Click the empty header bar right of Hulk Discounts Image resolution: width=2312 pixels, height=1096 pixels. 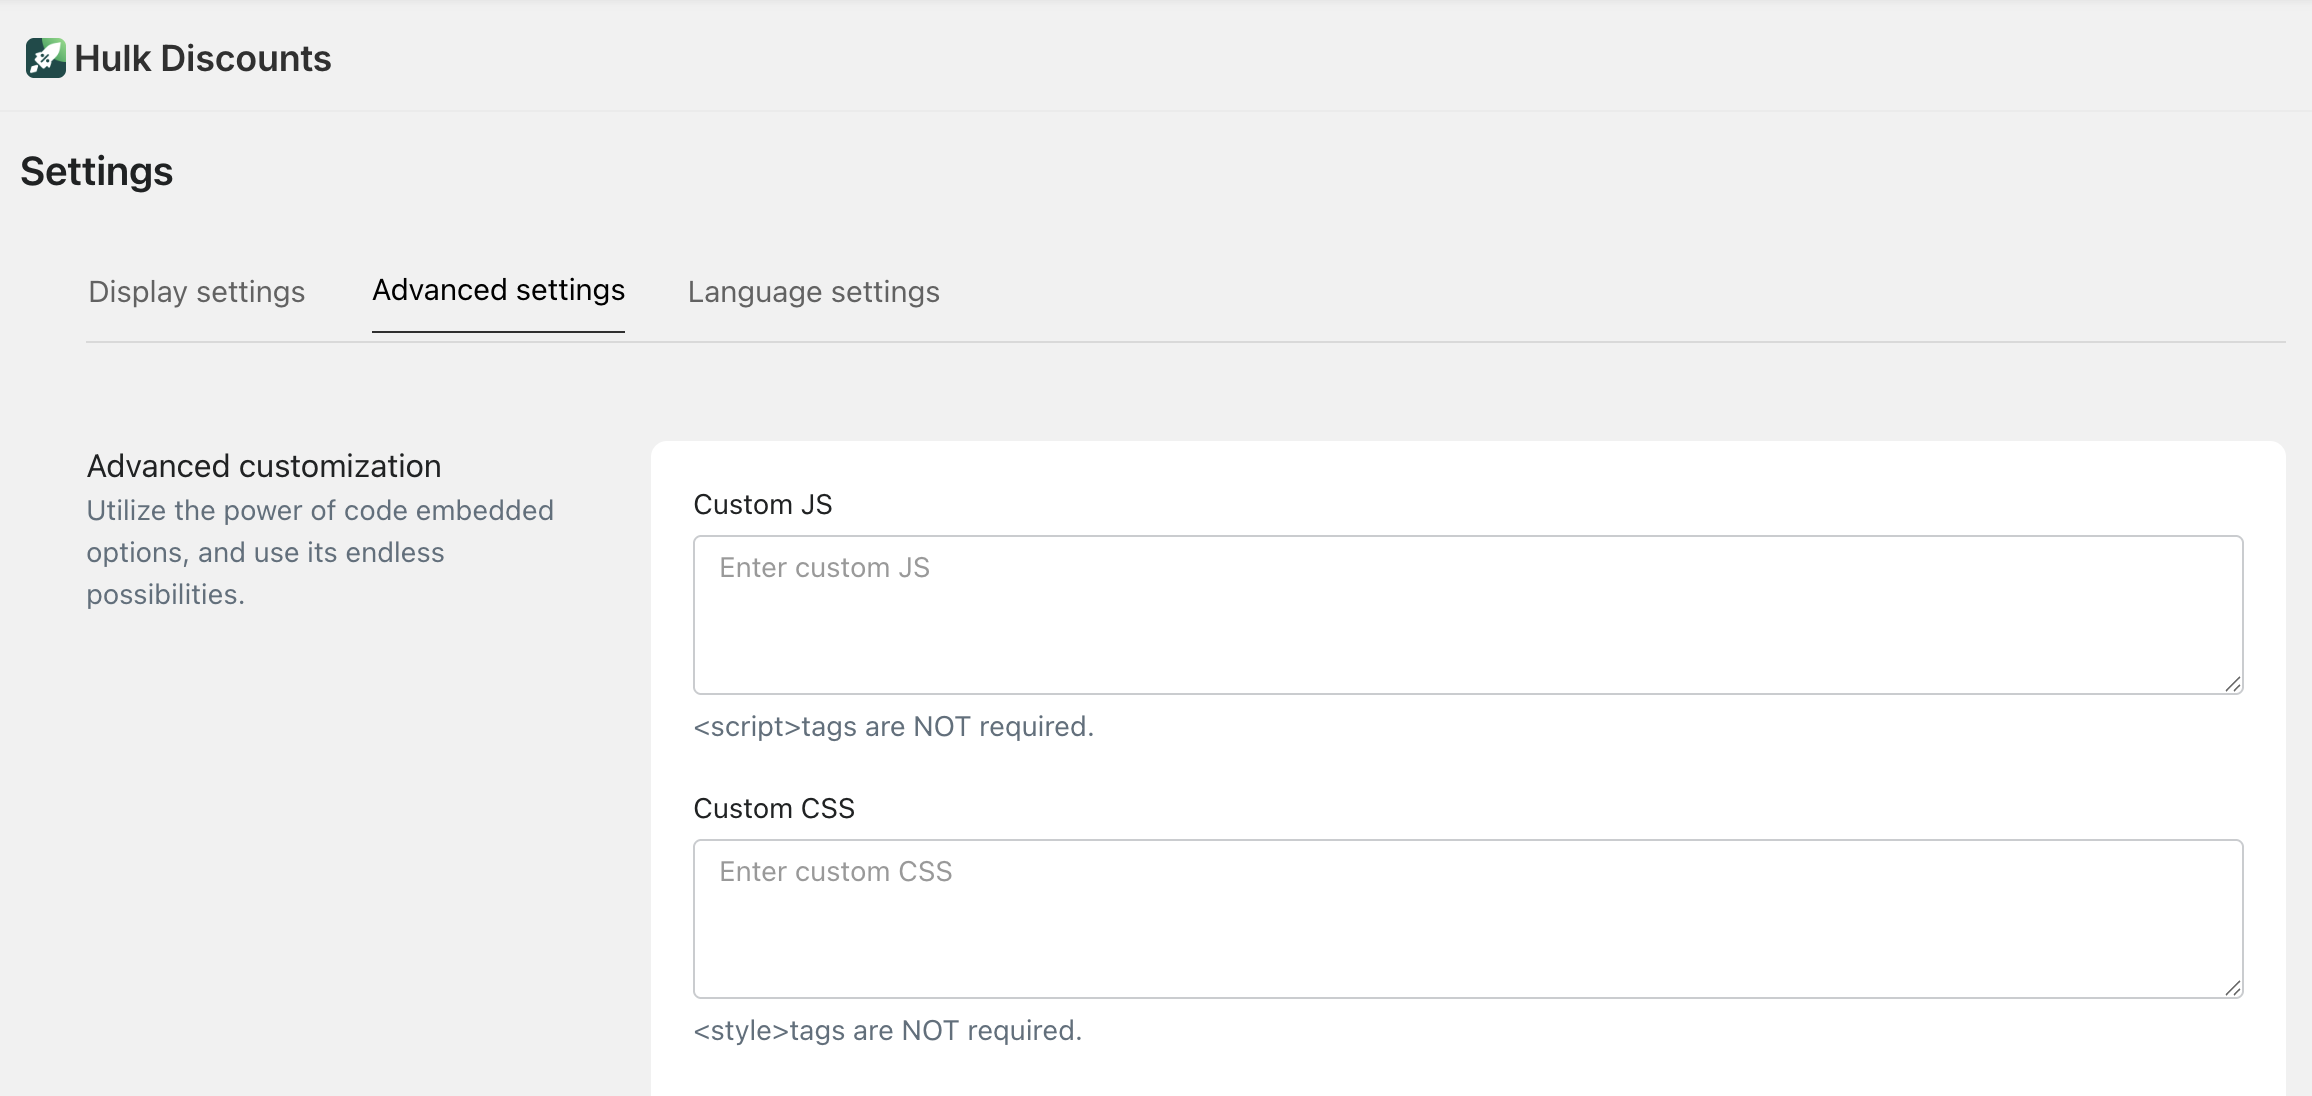click(1300, 58)
